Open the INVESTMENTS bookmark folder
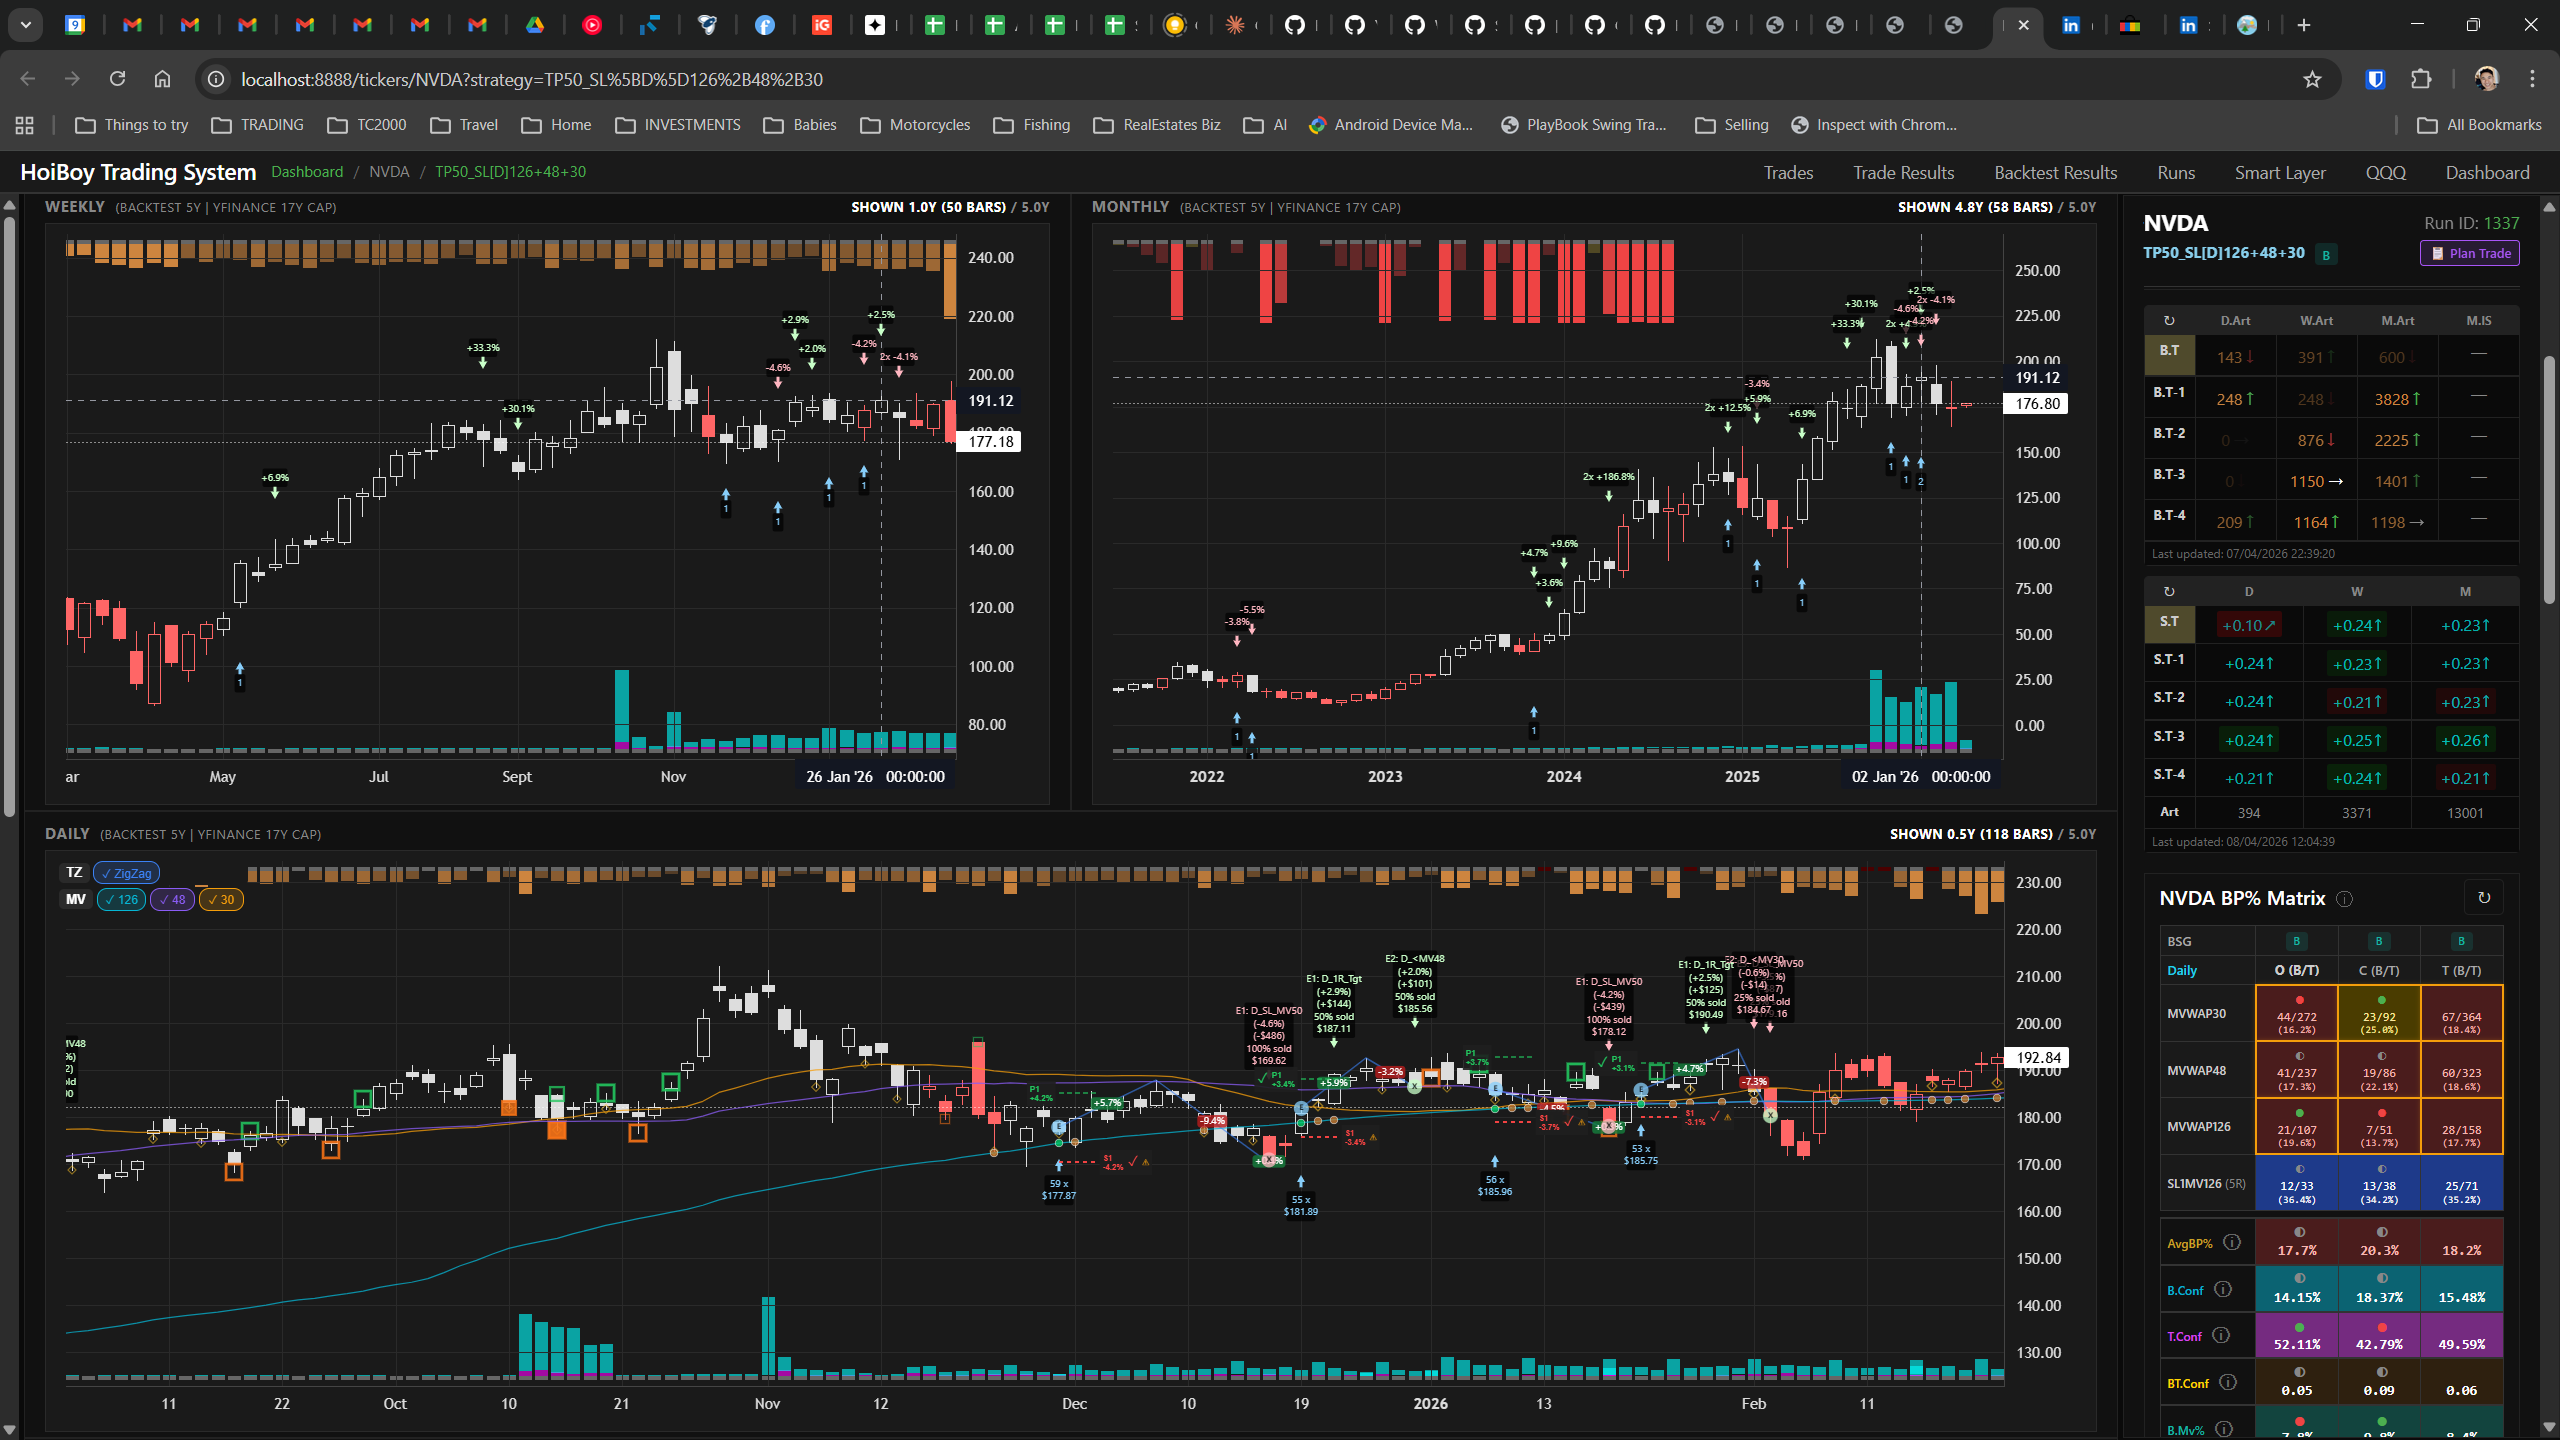The height and width of the screenshot is (1440, 2560). point(678,125)
